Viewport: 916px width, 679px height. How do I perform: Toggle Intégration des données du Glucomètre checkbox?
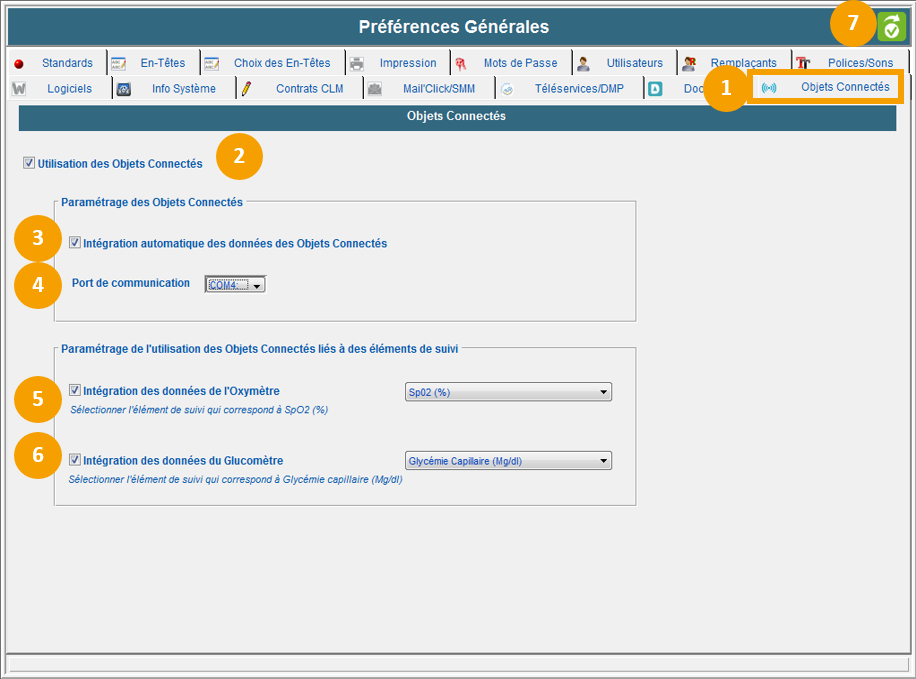pos(75,460)
